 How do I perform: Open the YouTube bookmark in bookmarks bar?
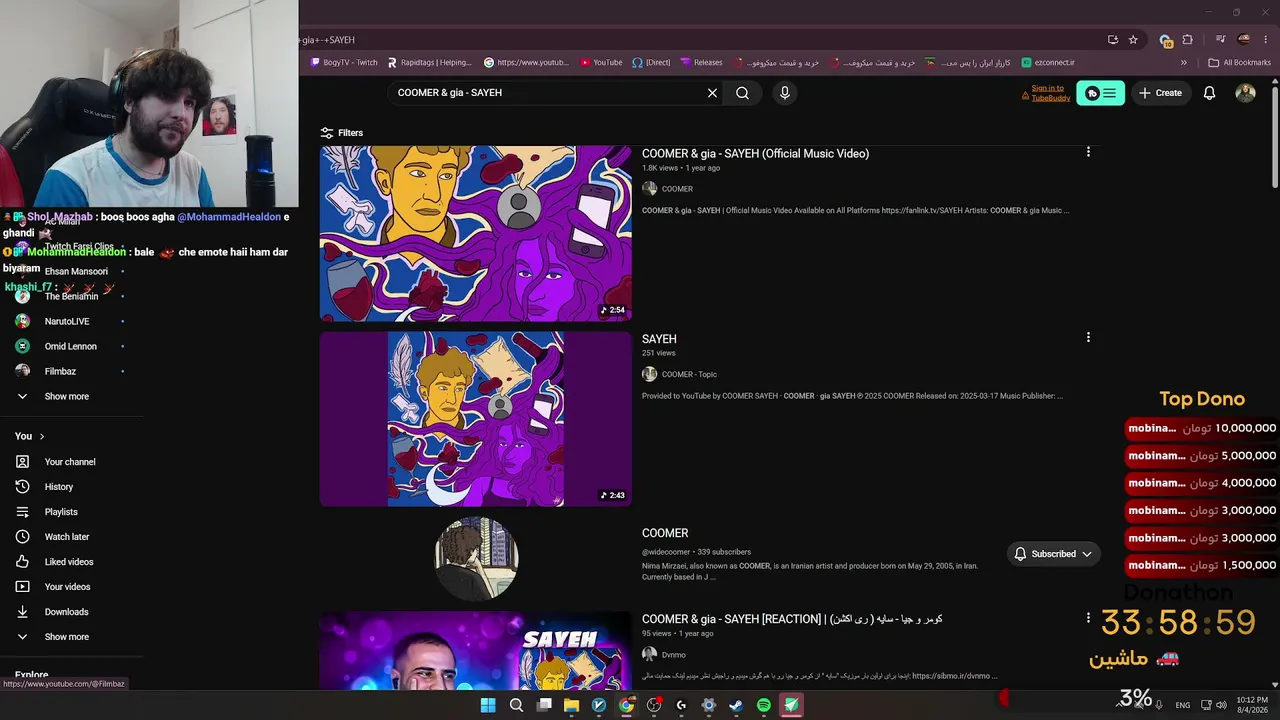point(600,63)
